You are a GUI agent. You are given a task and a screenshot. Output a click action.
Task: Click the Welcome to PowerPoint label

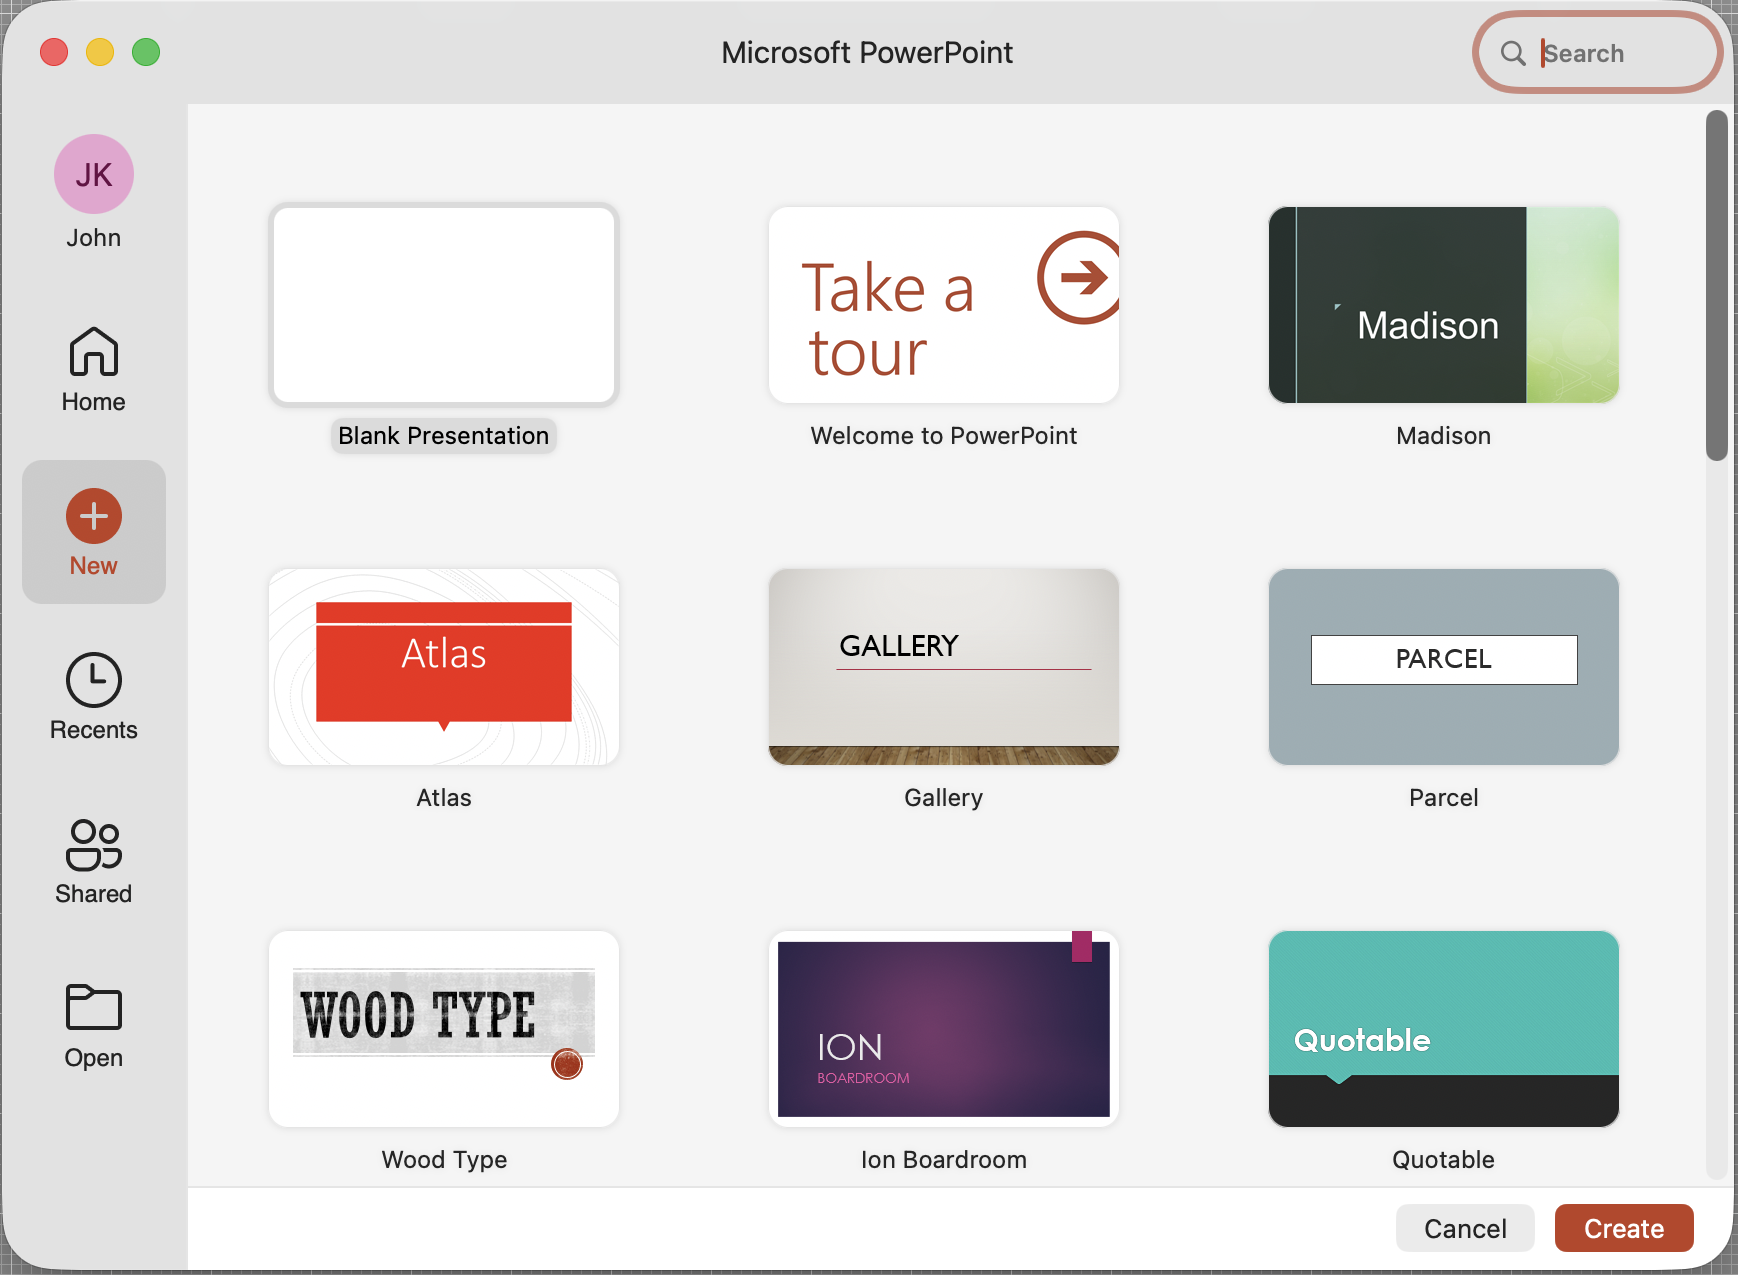point(944,436)
